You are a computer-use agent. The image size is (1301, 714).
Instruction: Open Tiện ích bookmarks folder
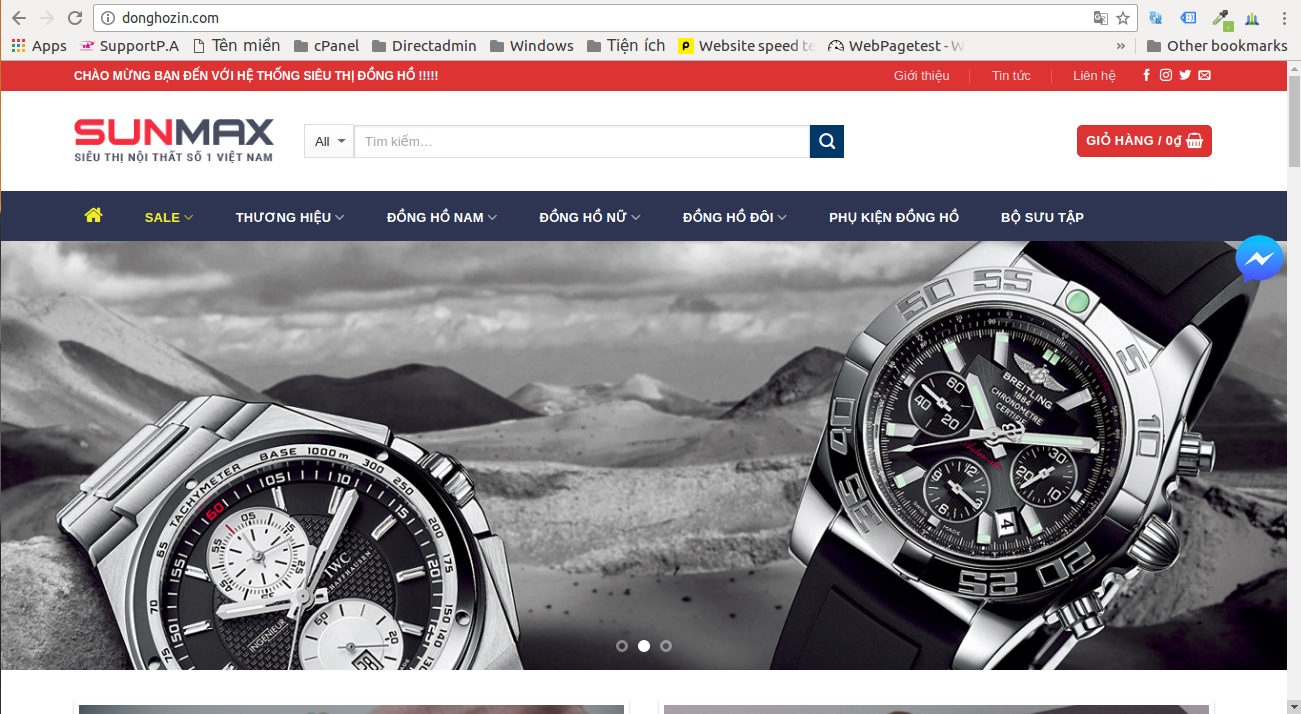click(626, 46)
